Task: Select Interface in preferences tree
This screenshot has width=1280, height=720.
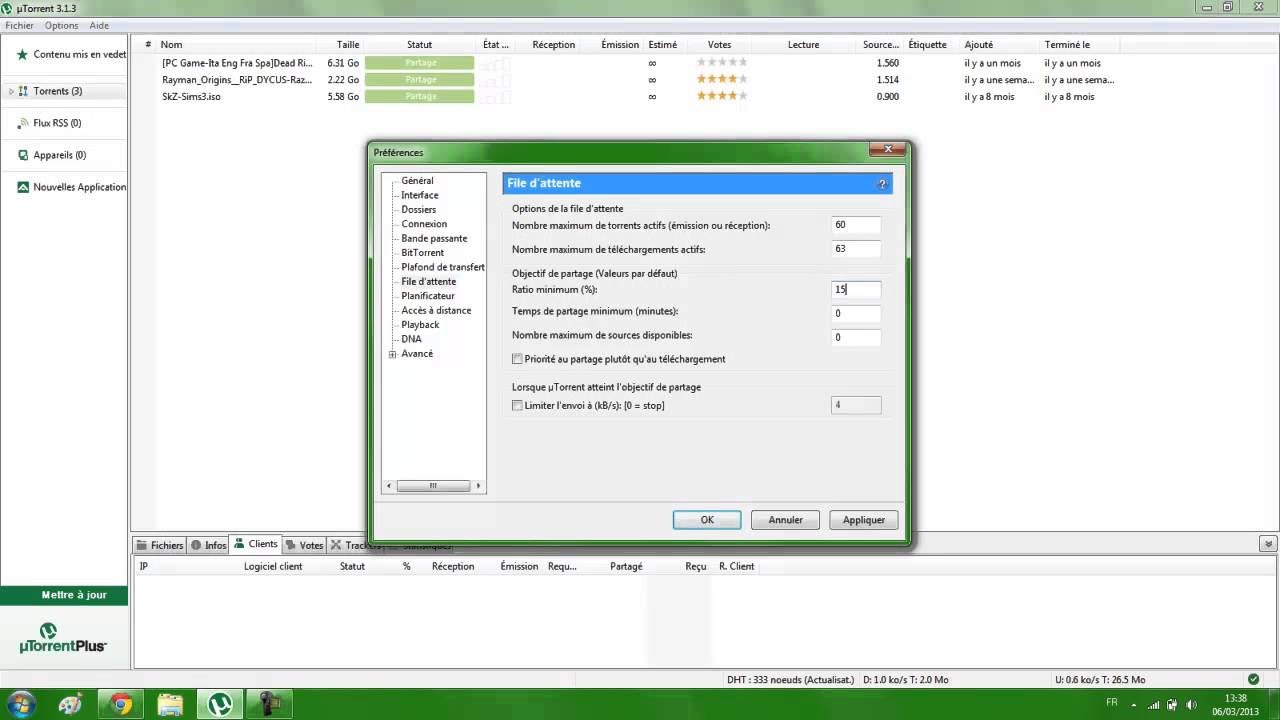Action: pyautogui.click(x=420, y=195)
